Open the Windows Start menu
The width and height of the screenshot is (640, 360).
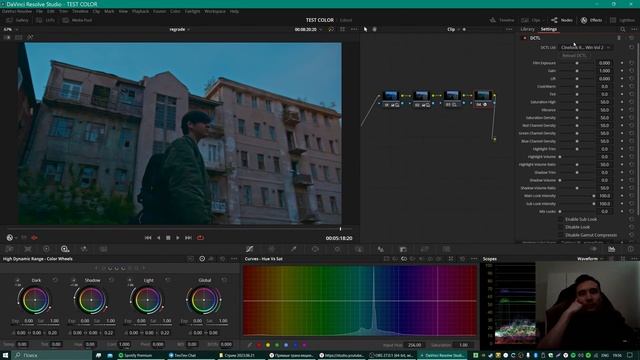click(x=6, y=356)
